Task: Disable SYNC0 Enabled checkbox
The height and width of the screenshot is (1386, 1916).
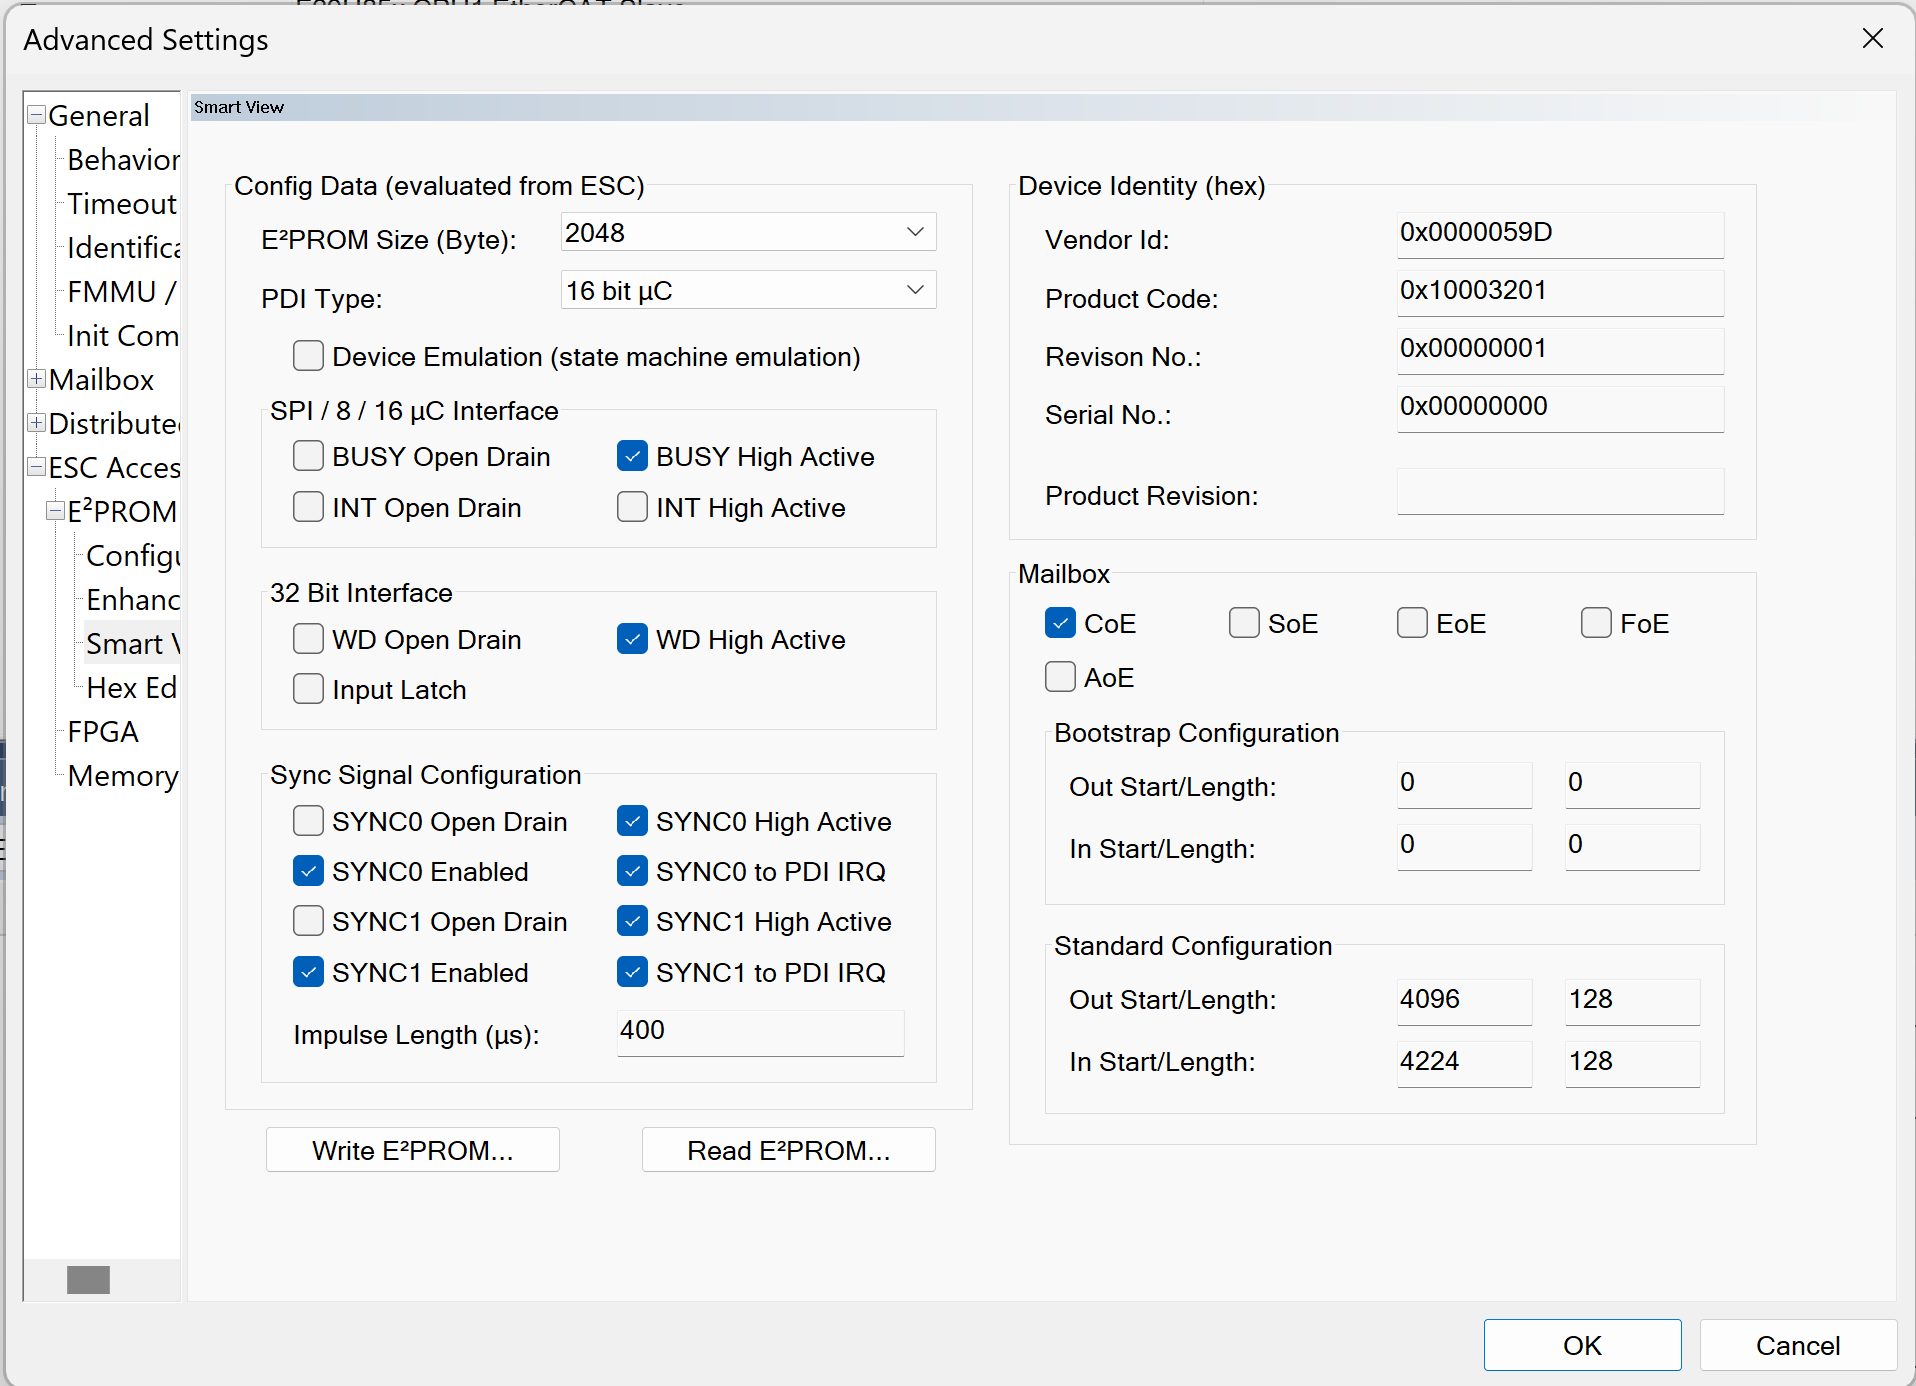Action: pyautogui.click(x=308, y=871)
